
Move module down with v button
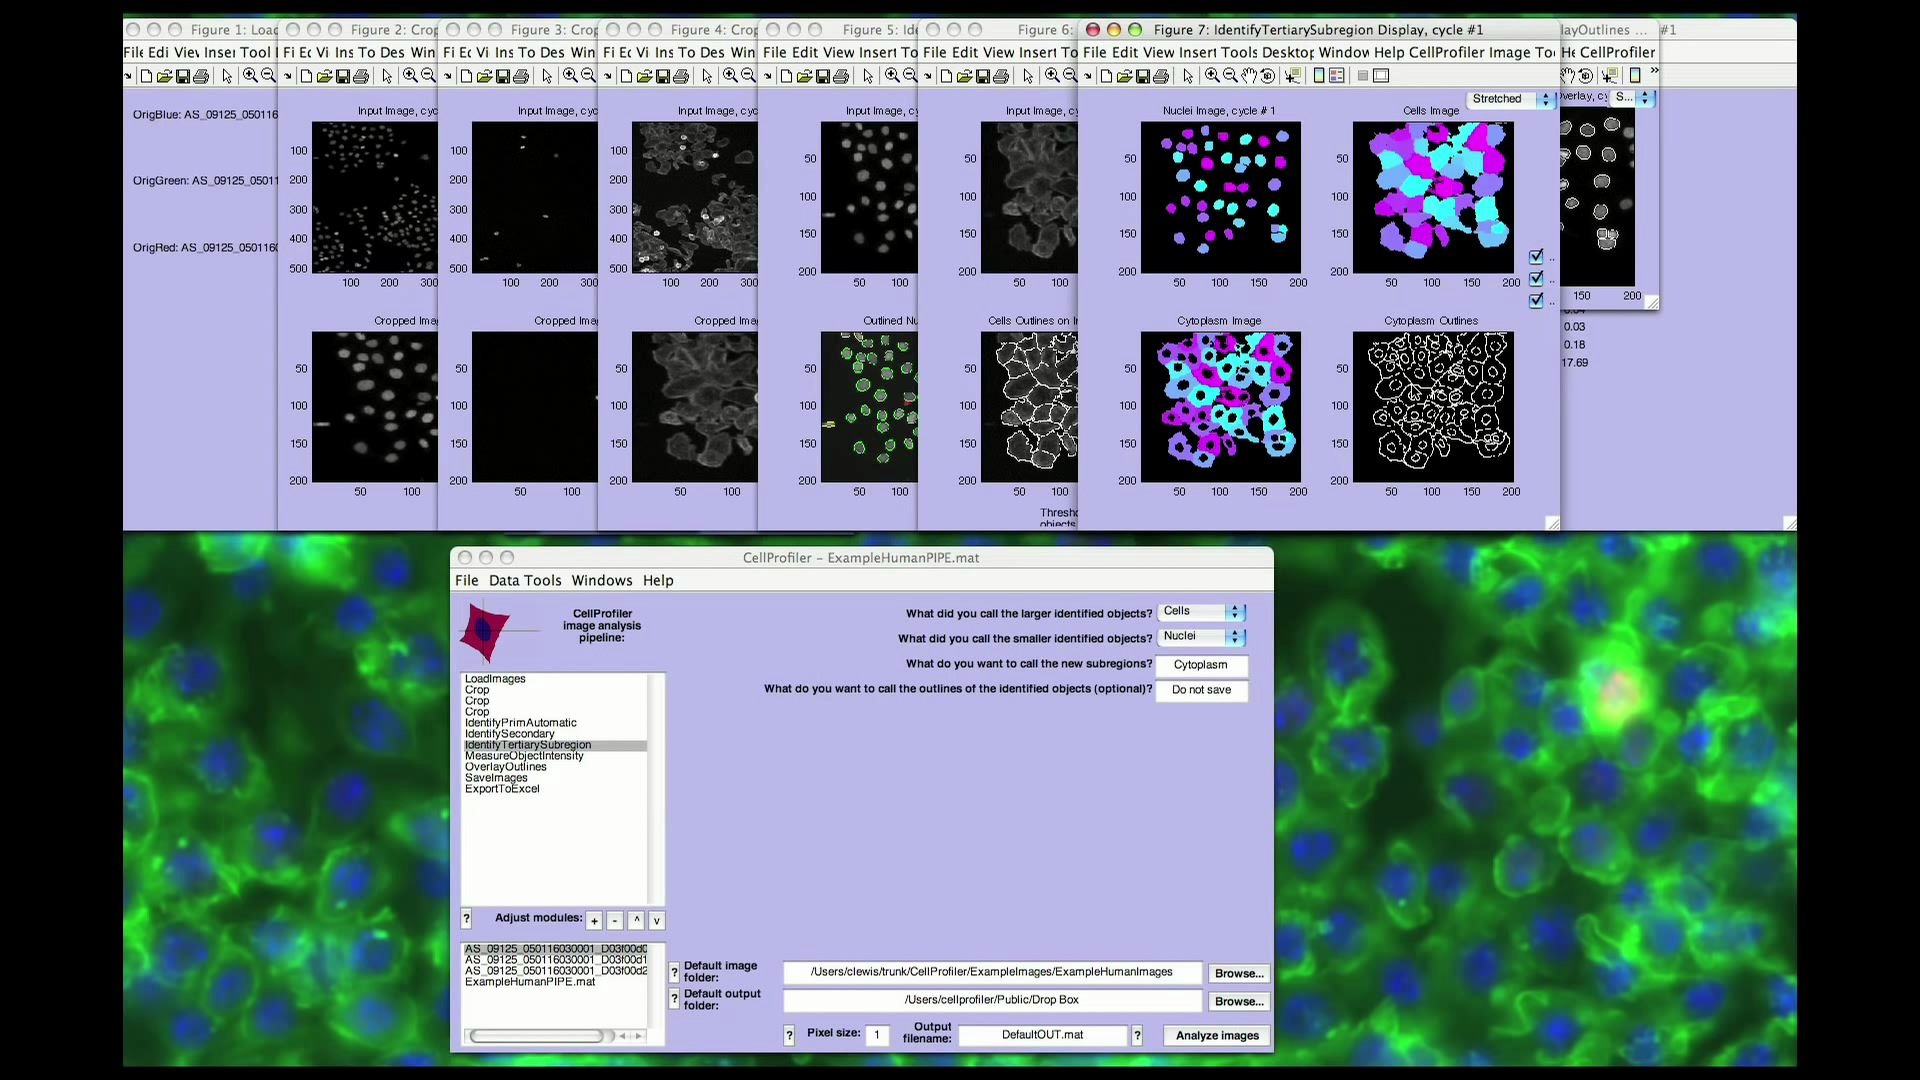pos(657,921)
